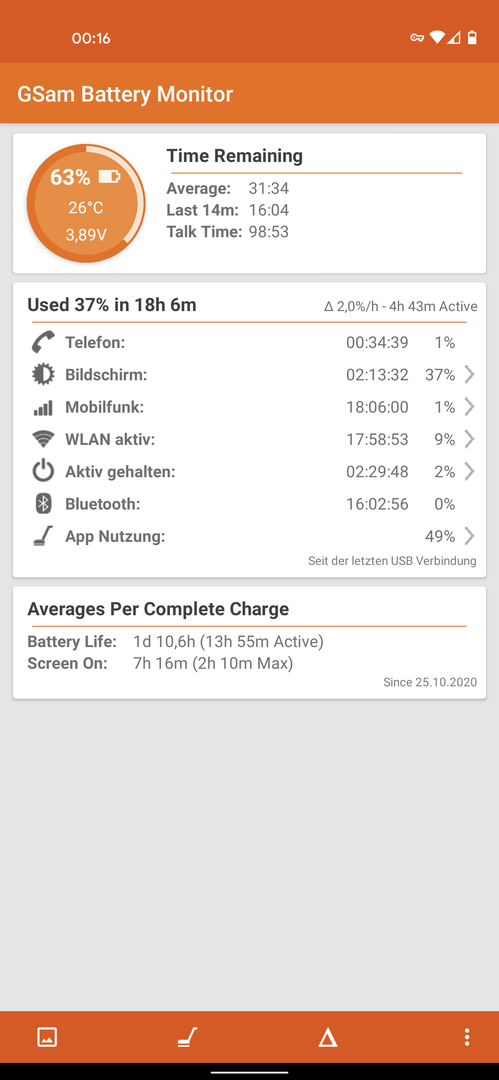The width and height of the screenshot is (499, 1080).
Task: Expand Mobilfunk details chevron
Action: pos(469,407)
